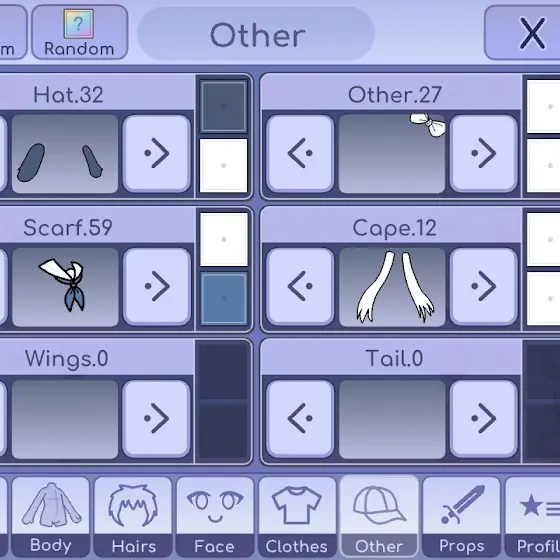Open the Props tab with sword icon
The width and height of the screenshot is (560, 560).
461,517
